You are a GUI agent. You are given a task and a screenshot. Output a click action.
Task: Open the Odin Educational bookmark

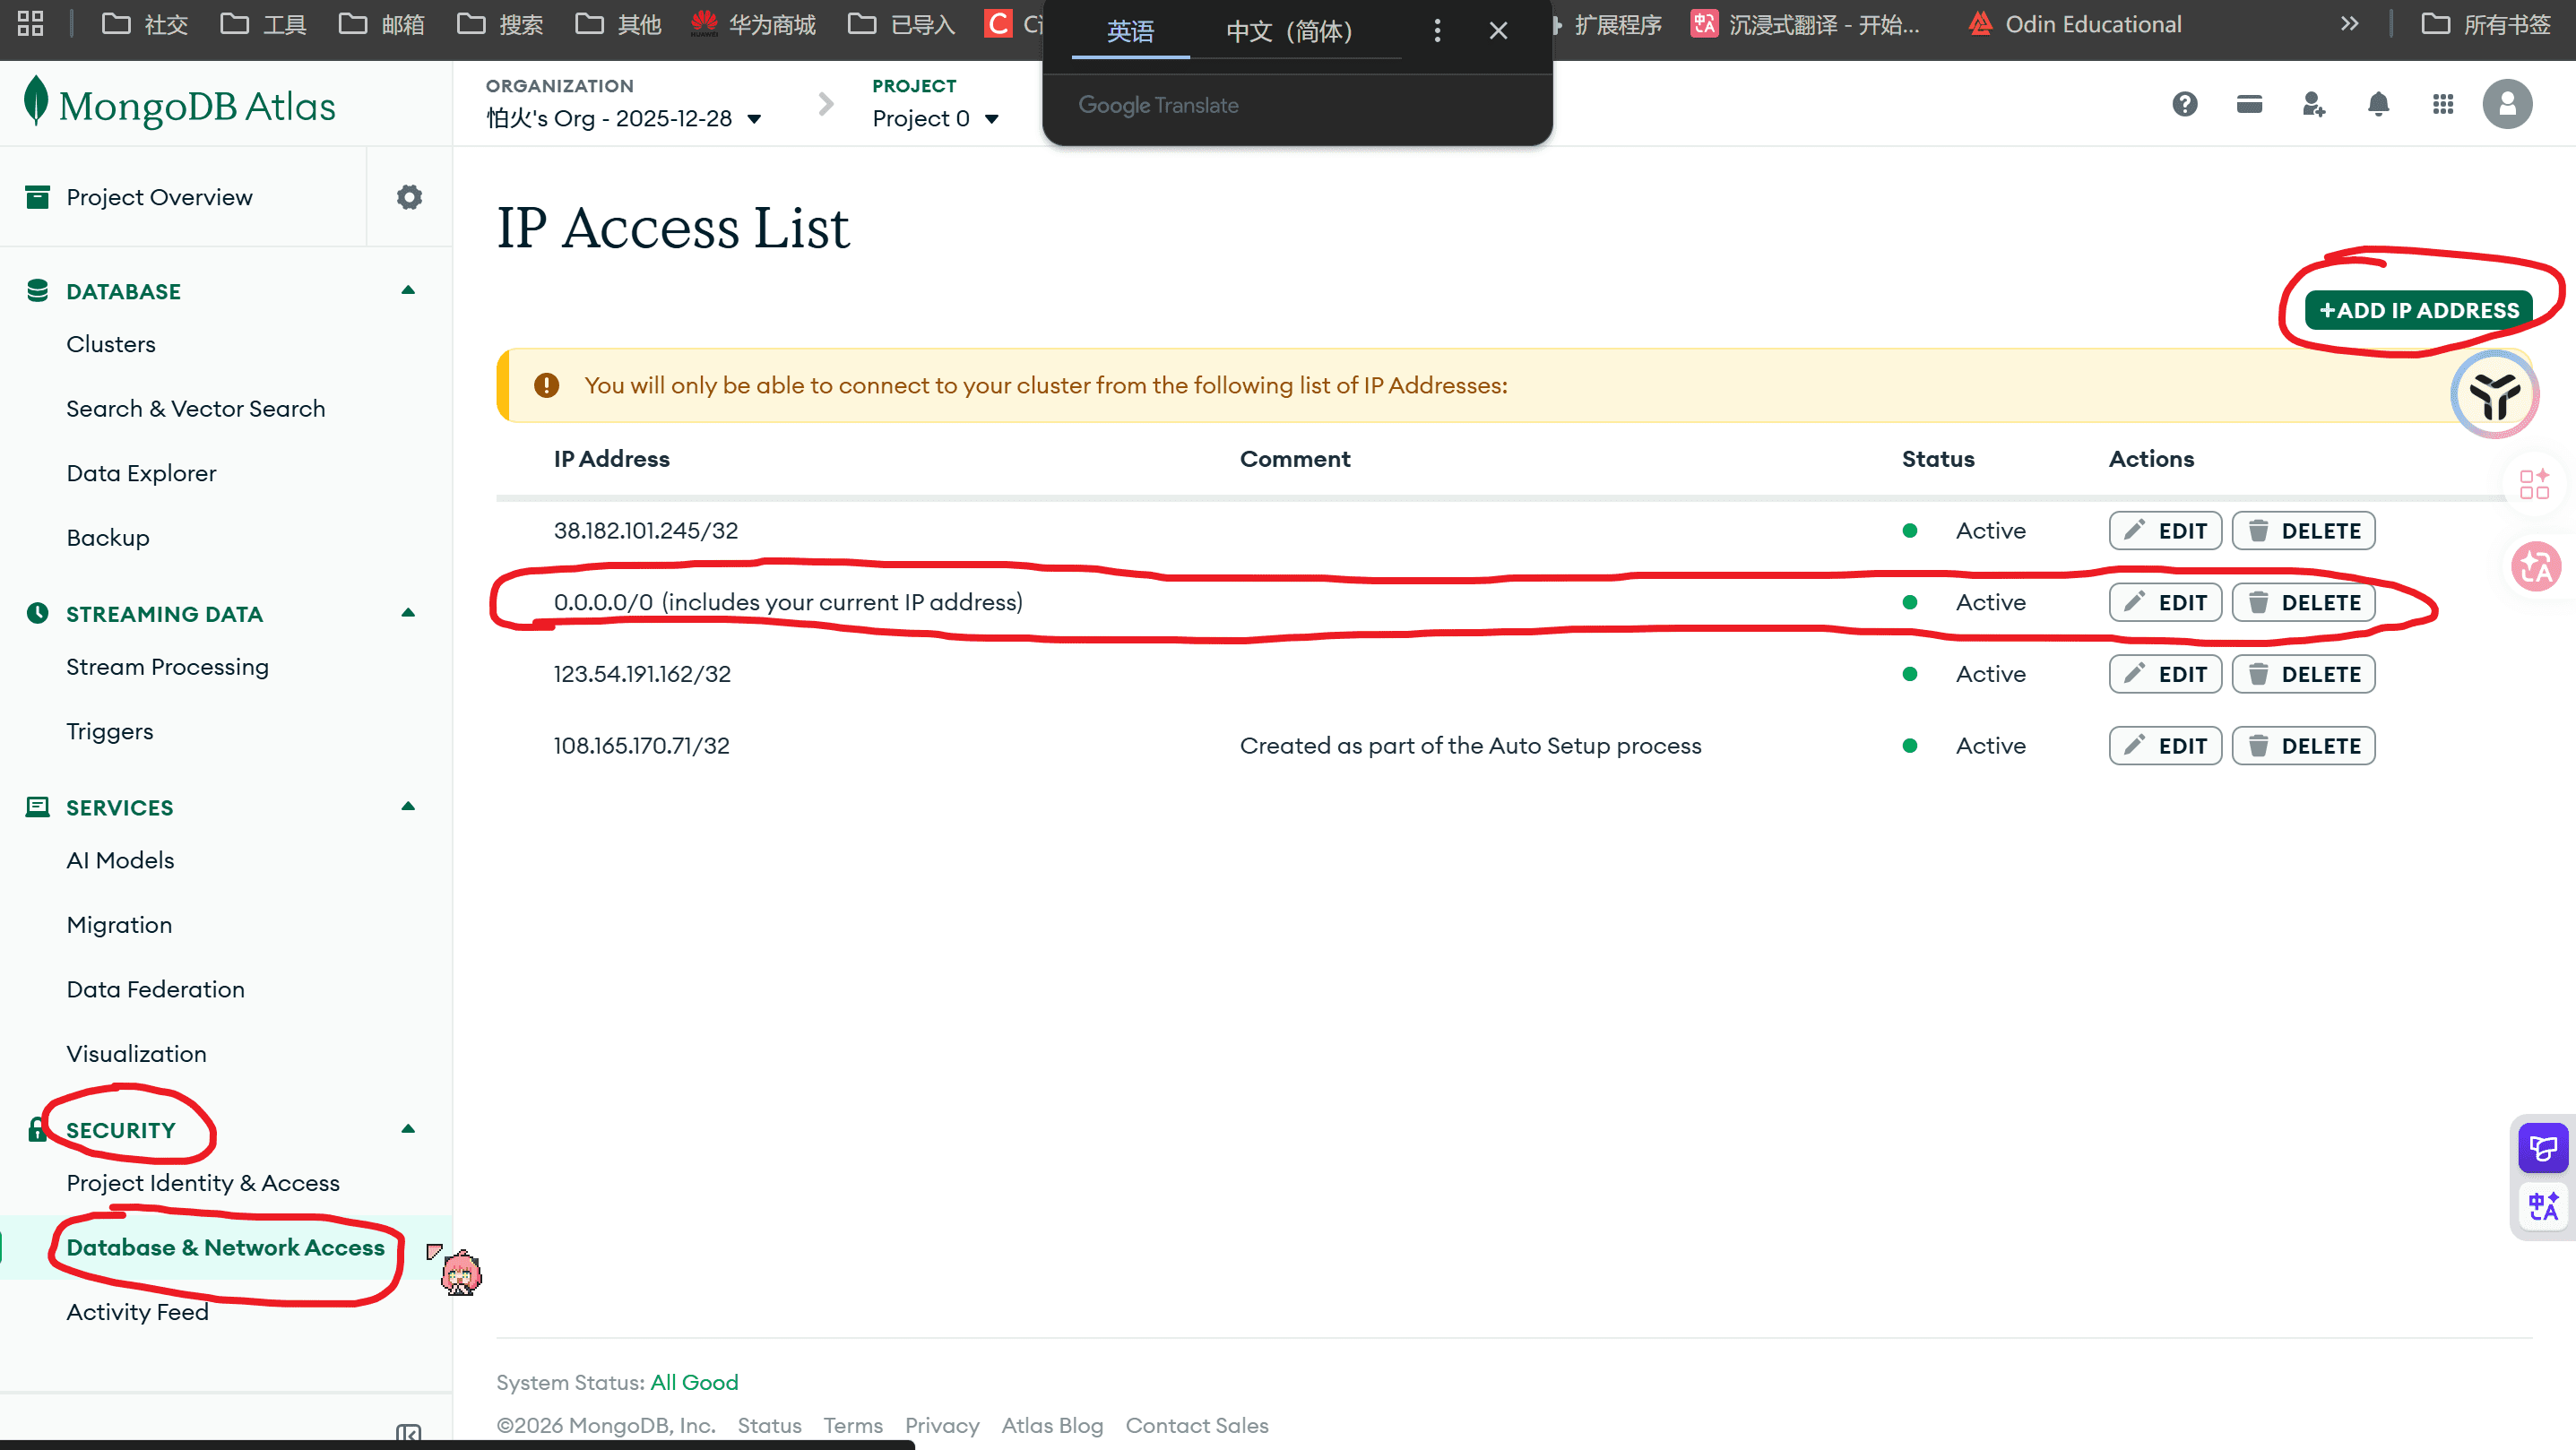2075,24
